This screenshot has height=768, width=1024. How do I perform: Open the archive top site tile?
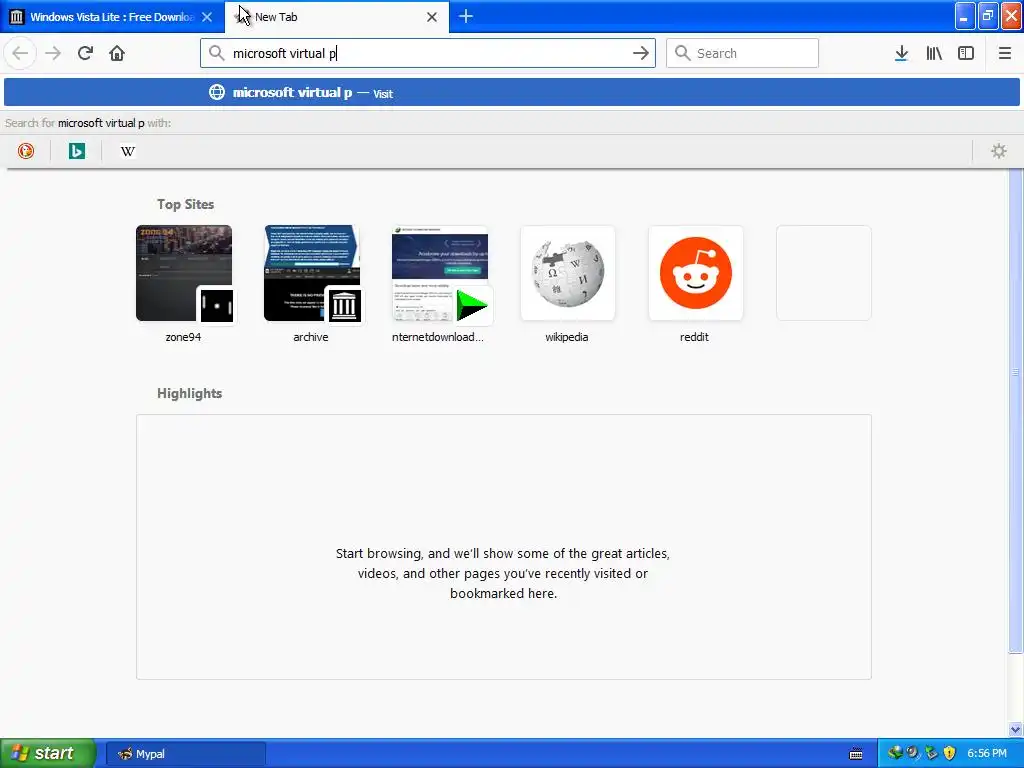(x=312, y=273)
